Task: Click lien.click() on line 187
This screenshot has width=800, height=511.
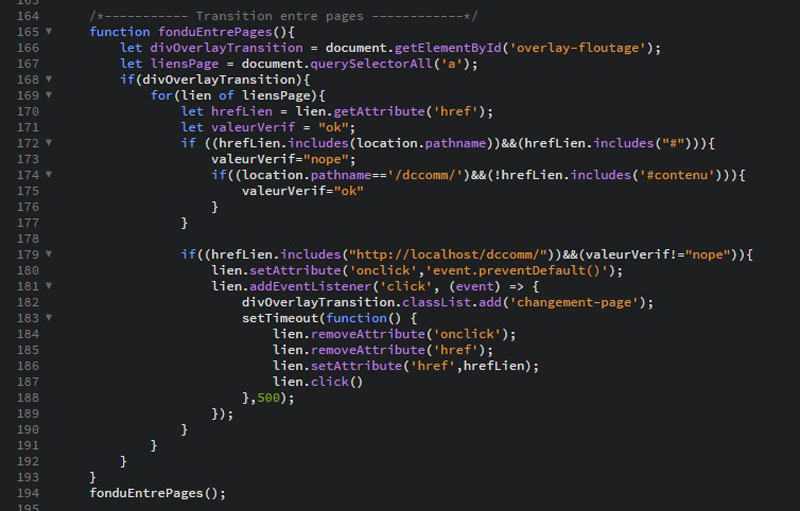Action: pyautogui.click(x=318, y=382)
